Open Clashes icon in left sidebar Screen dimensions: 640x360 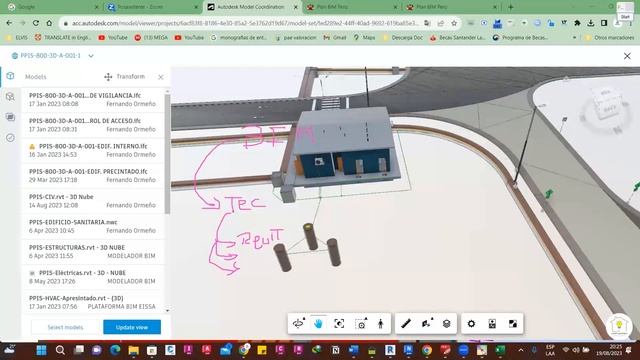(x=10, y=97)
